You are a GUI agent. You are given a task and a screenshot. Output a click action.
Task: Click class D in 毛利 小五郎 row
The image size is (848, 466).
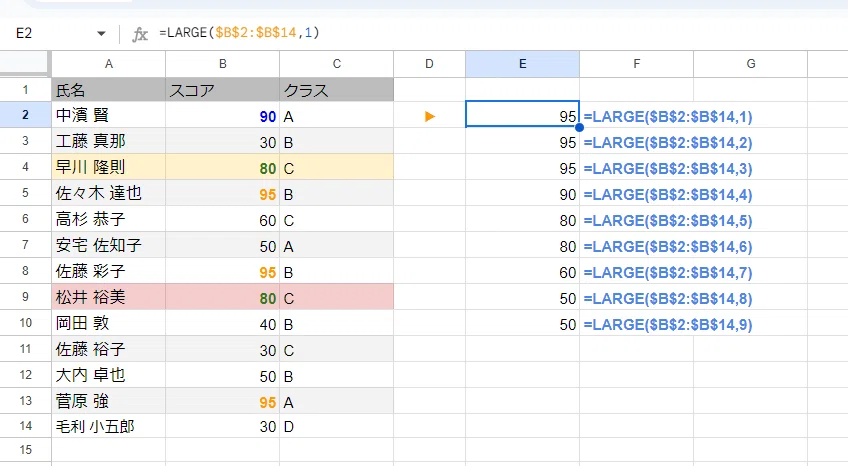point(337,426)
